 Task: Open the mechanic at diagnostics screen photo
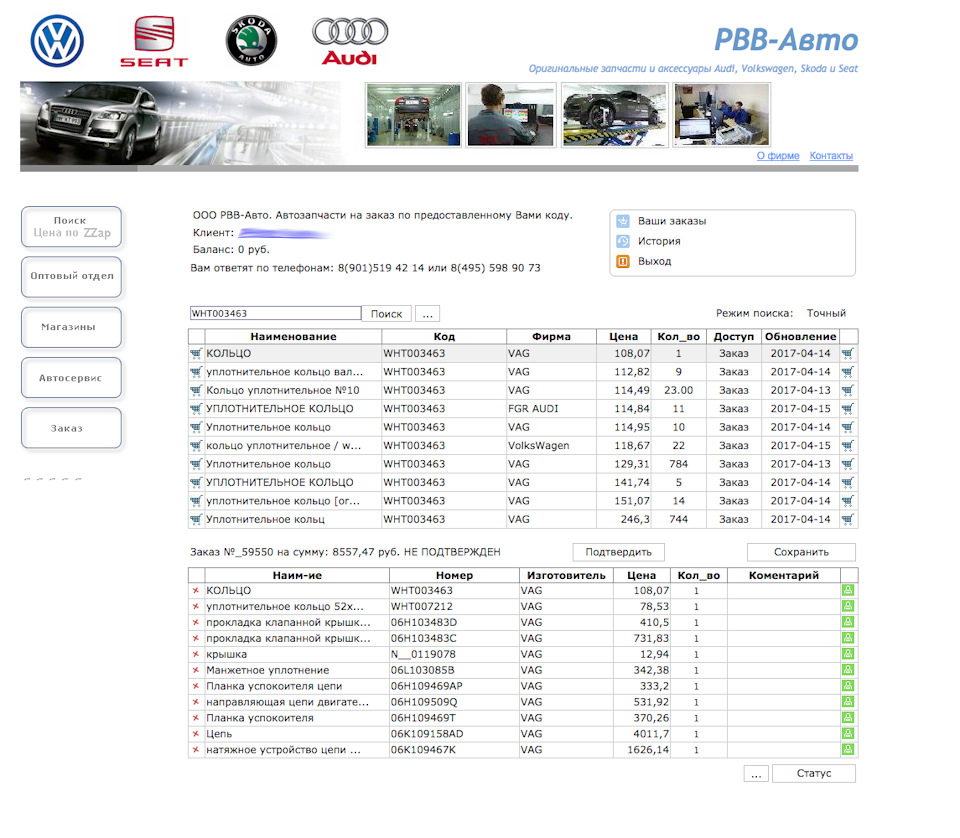[511, 115]
